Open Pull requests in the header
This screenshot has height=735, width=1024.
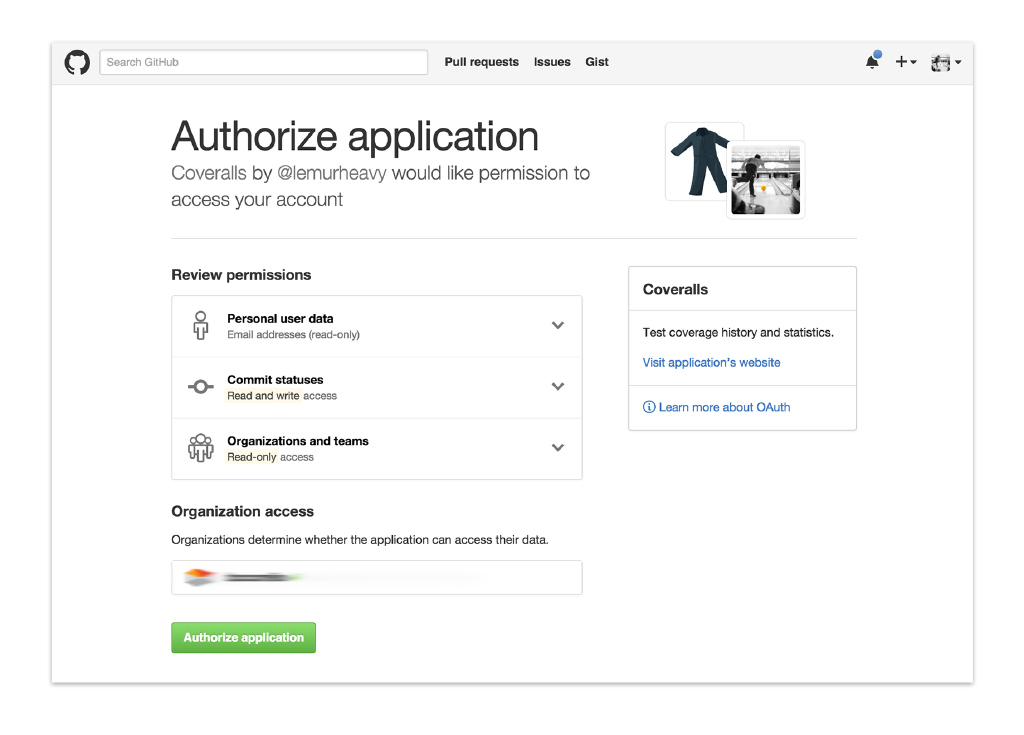point(482,62)
